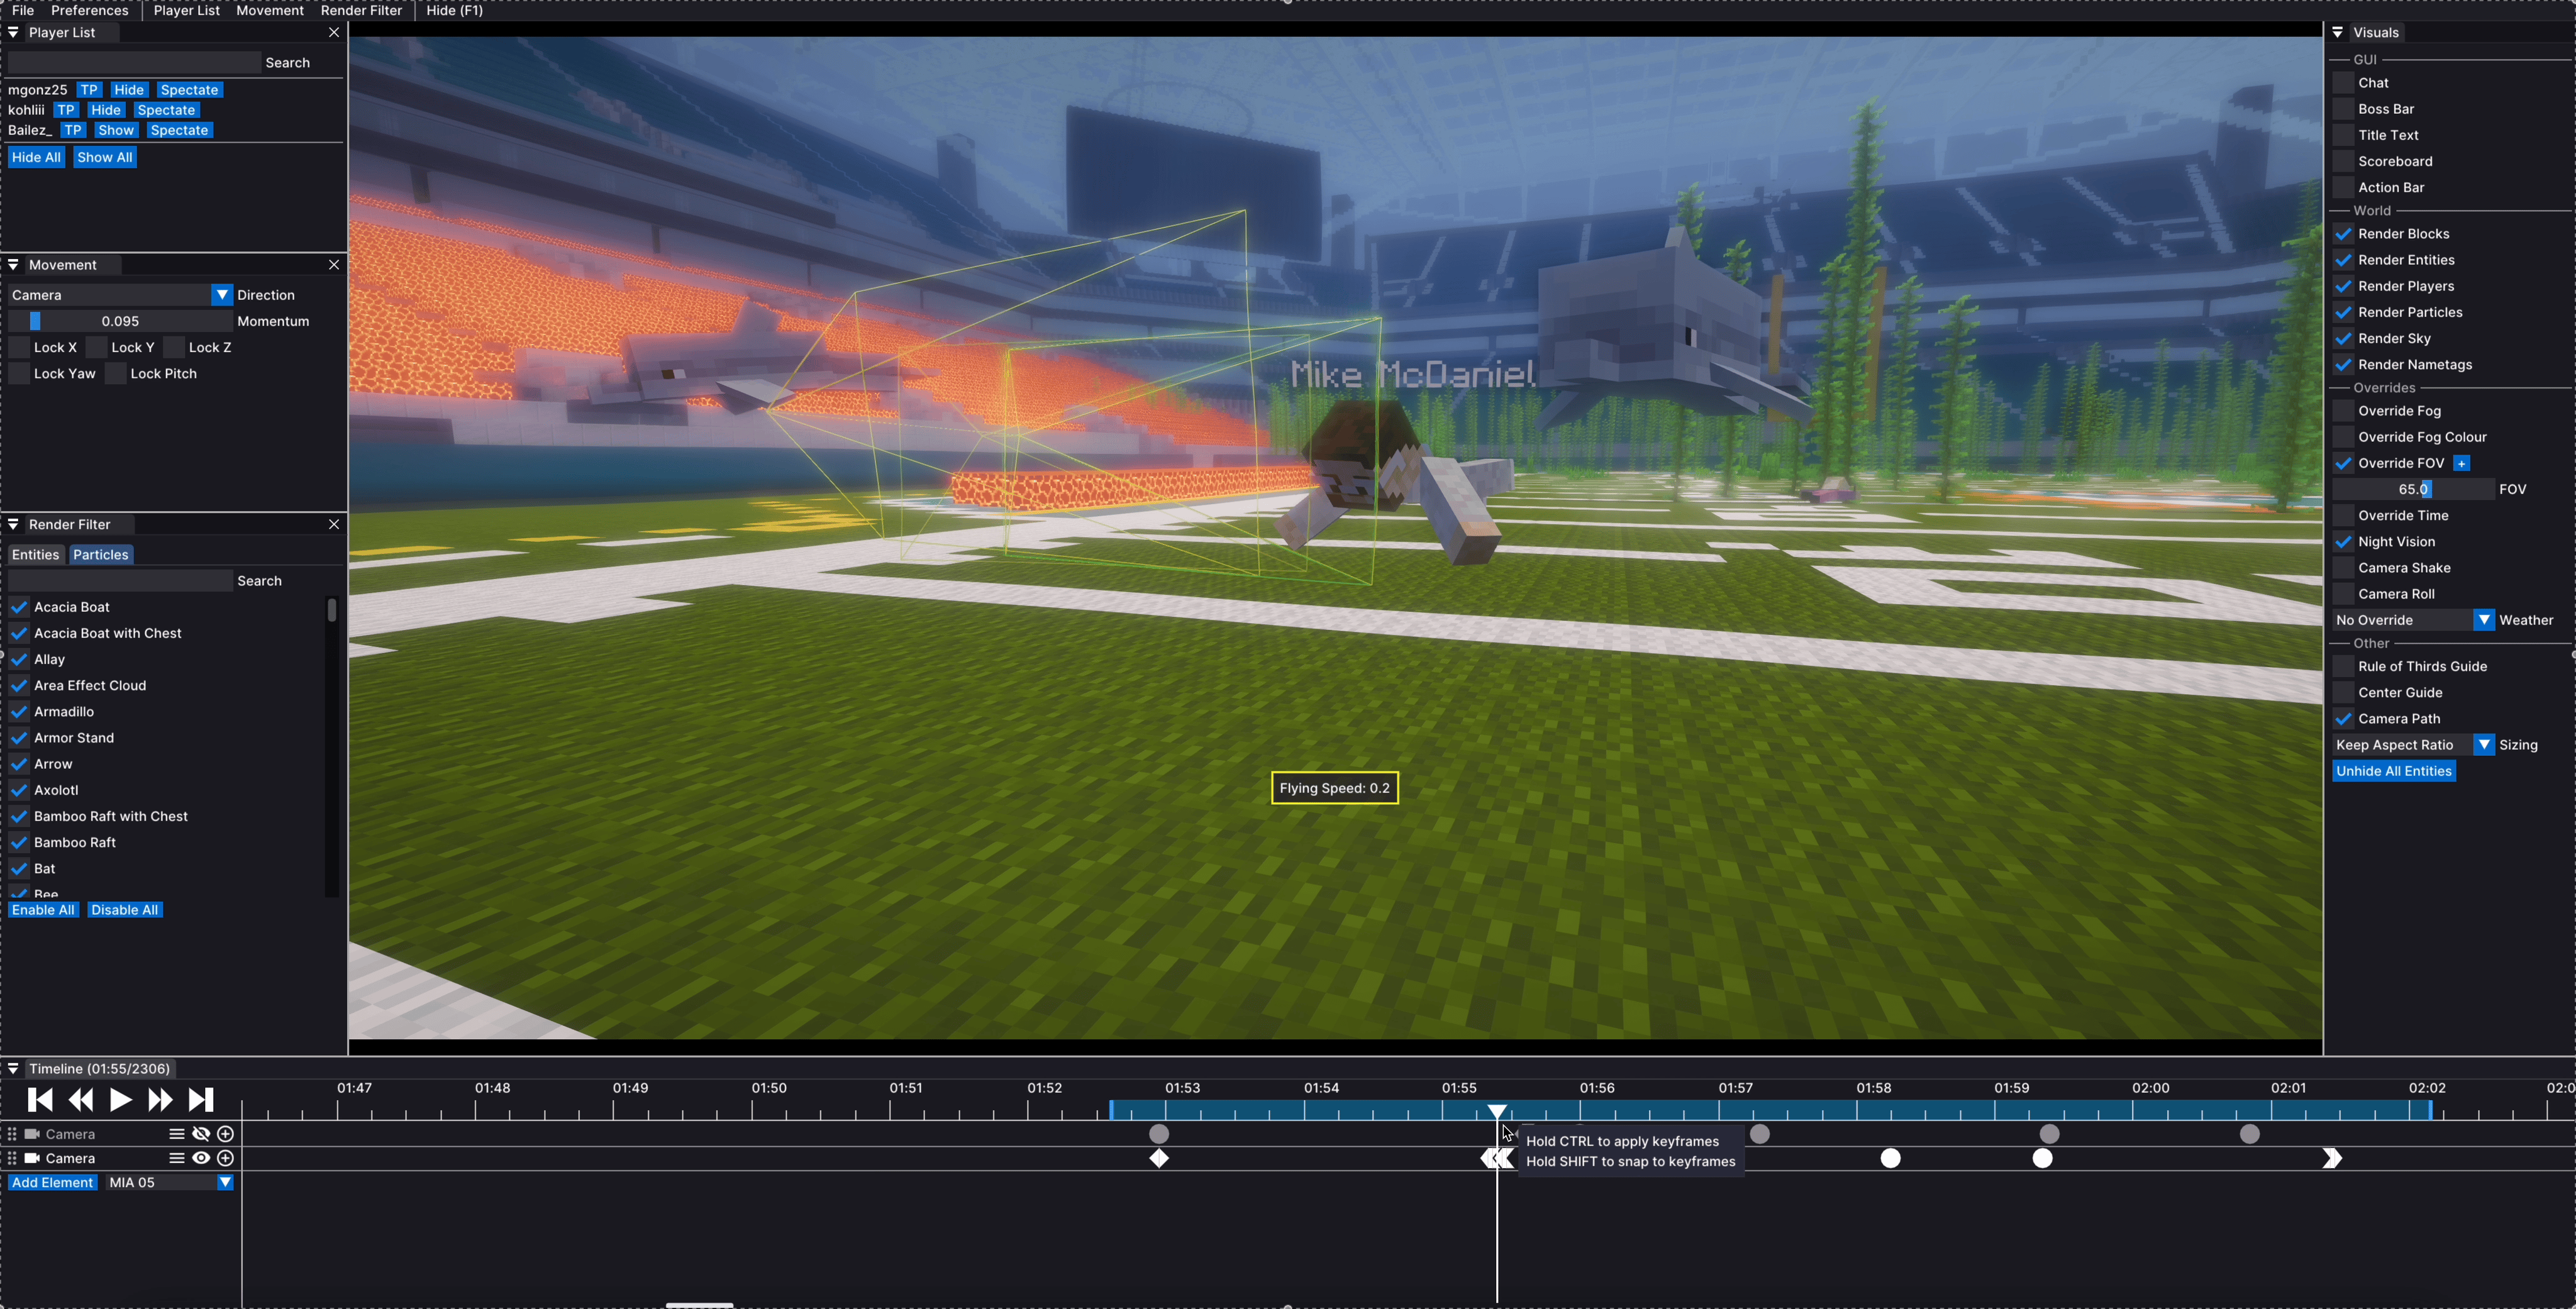The width and height of the screenshot is (2576, 1309).
Task: Switch to Particles tab
Action: click(x=101, y=555)
